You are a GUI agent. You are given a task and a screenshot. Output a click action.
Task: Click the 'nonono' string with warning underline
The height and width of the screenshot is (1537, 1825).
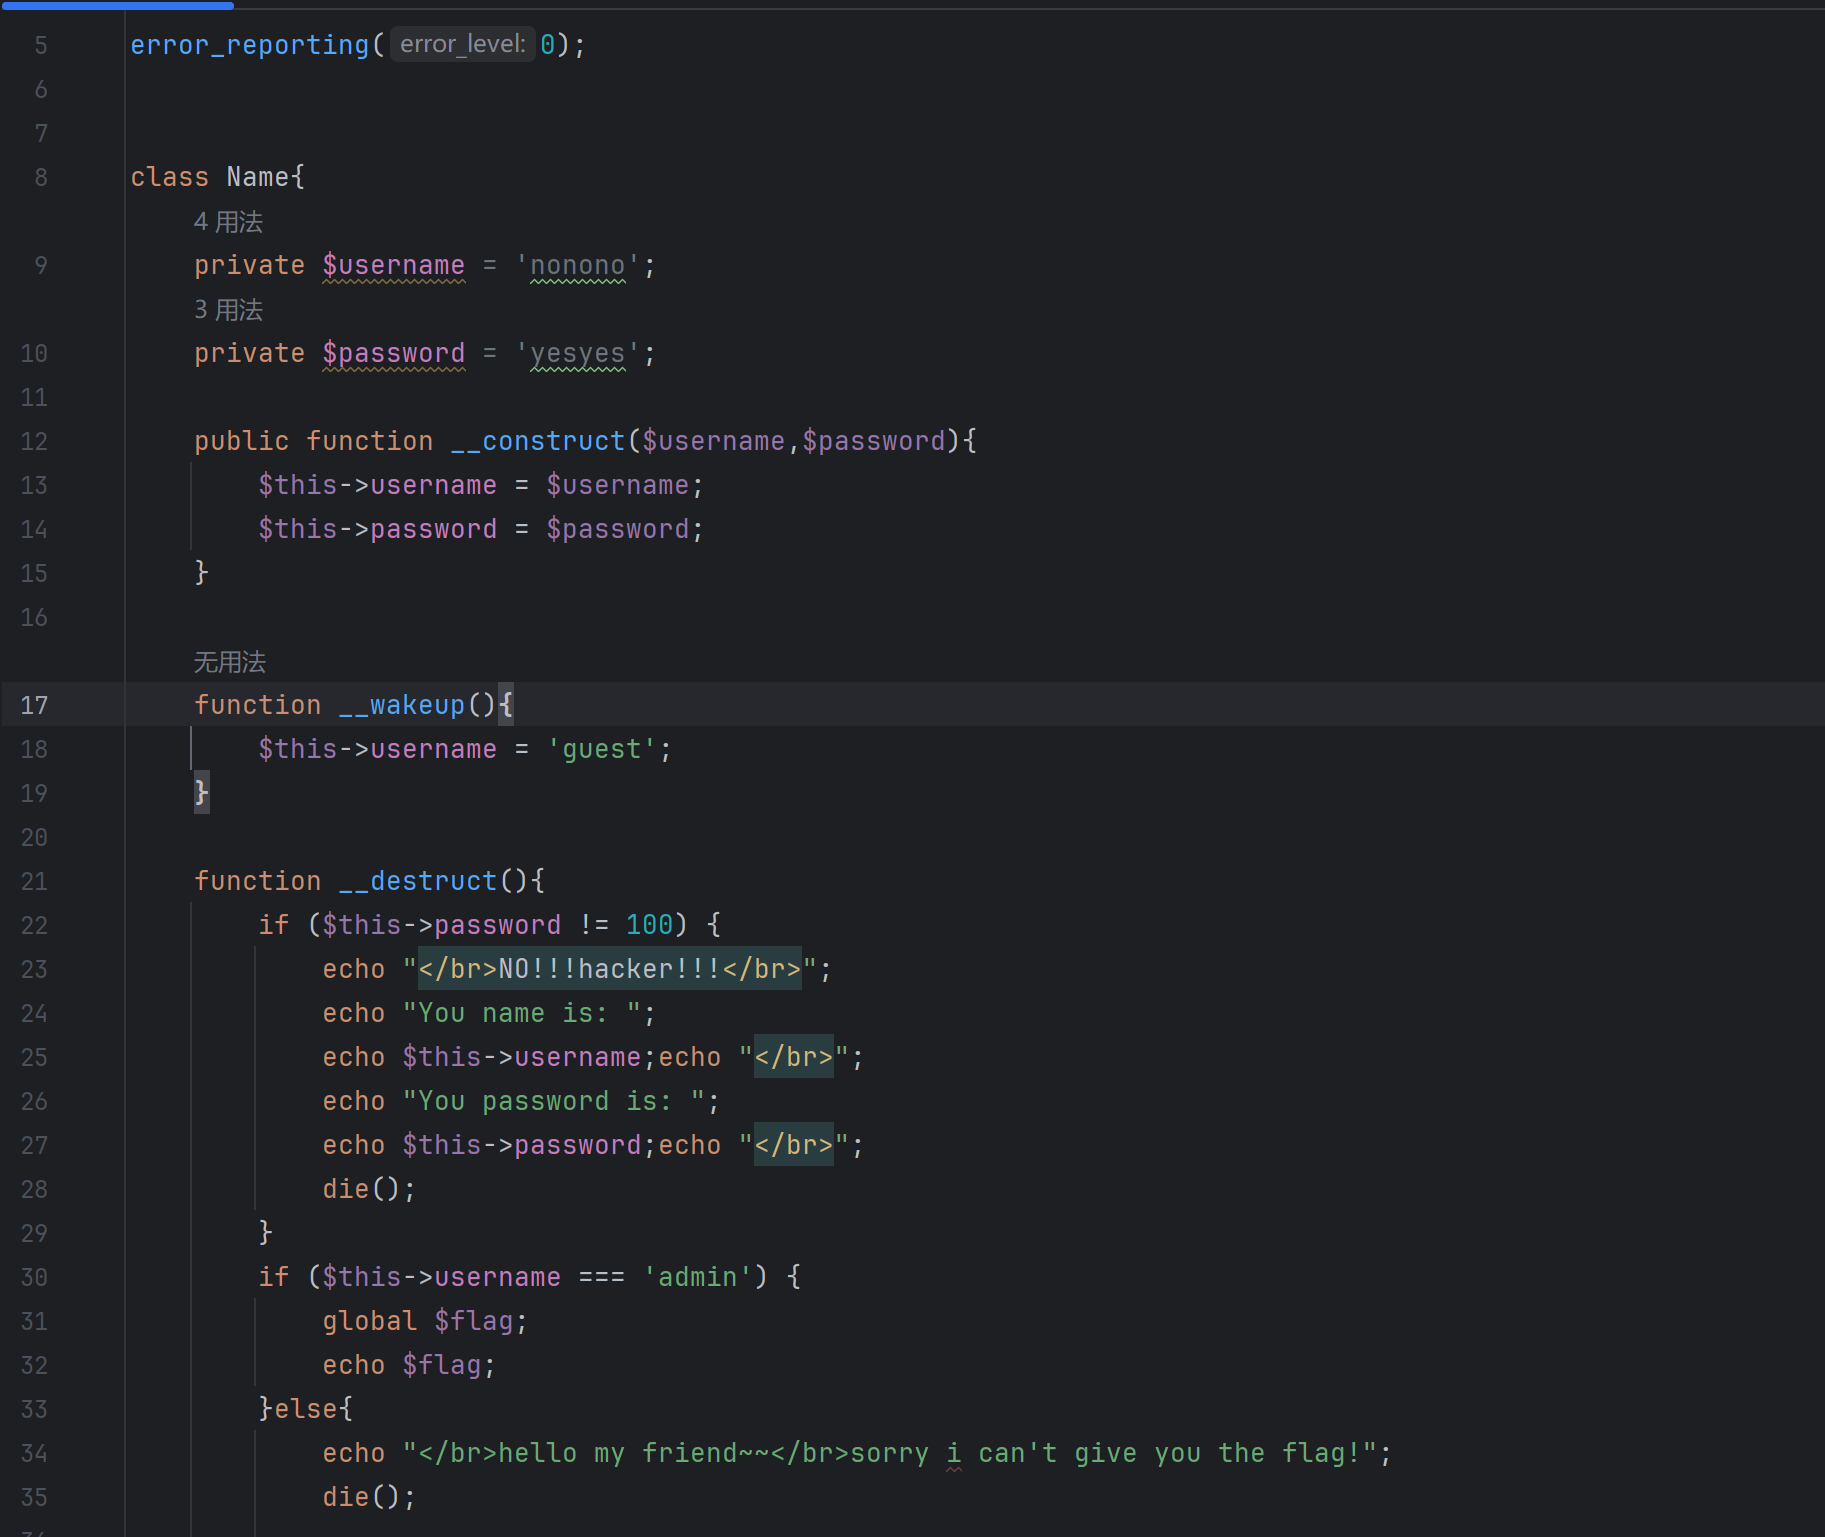(577, 266)
